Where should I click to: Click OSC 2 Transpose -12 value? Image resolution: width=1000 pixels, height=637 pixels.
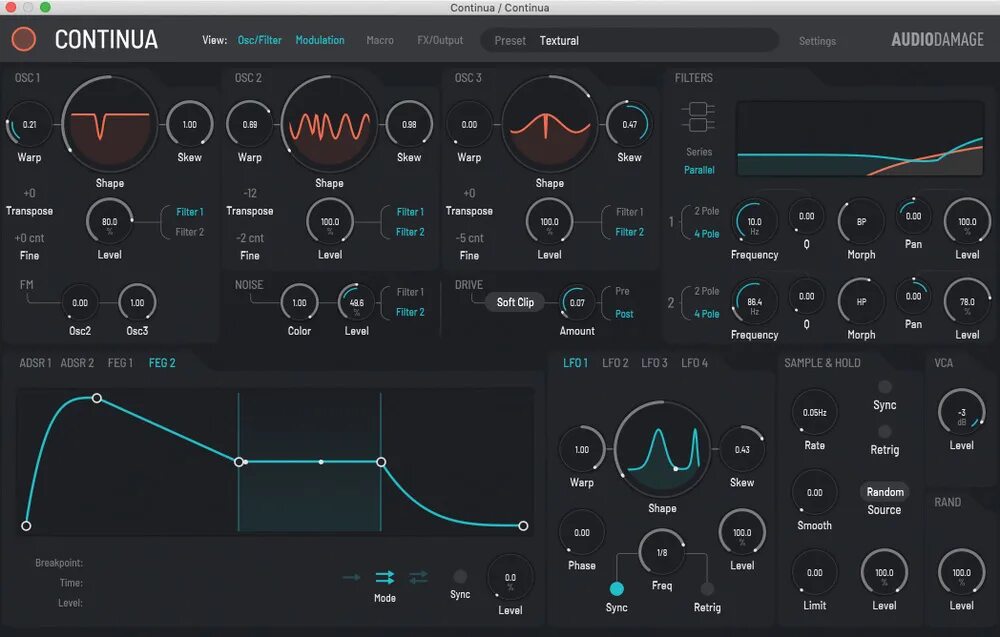pyautogui.click(x=249, y=193)
